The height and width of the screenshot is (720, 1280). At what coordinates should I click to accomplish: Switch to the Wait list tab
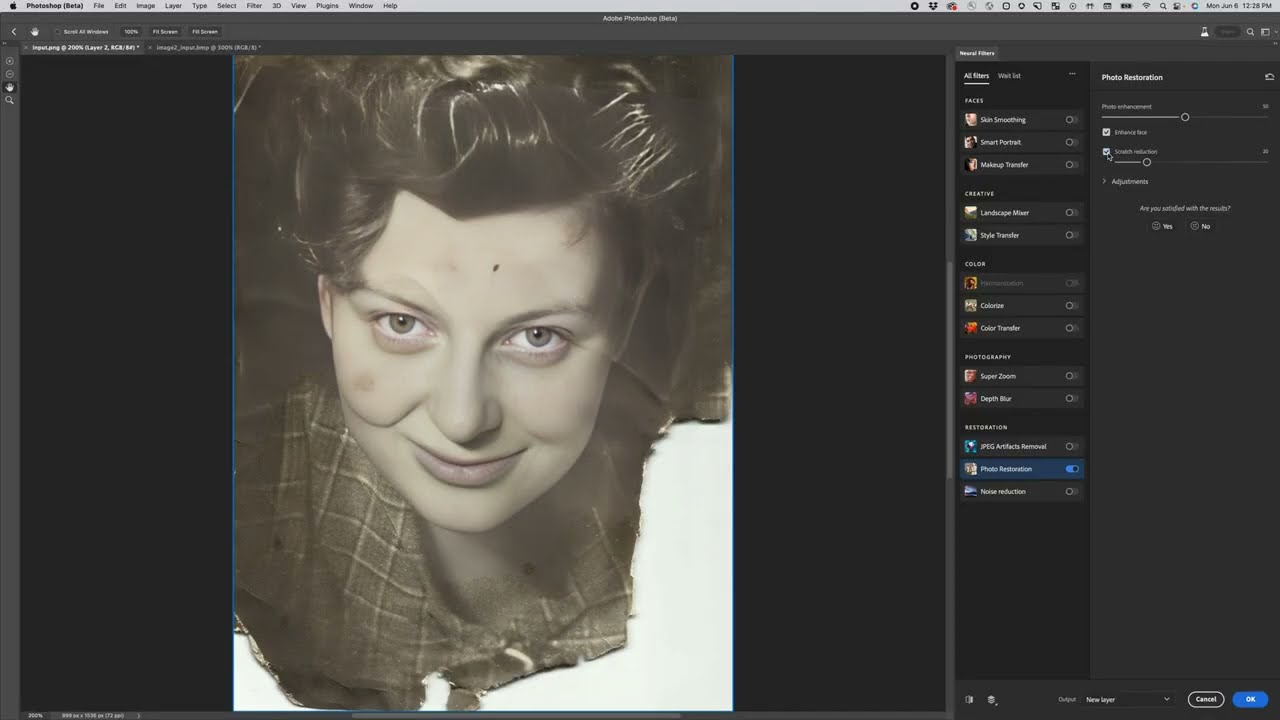click(x=1009, y=75)
